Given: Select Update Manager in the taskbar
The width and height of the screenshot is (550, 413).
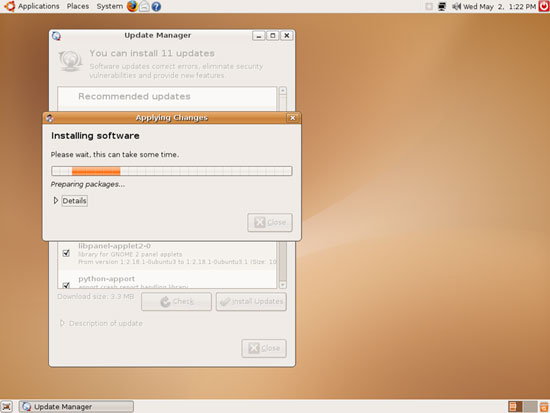Looking at the screenshot, I should (76, 407).
